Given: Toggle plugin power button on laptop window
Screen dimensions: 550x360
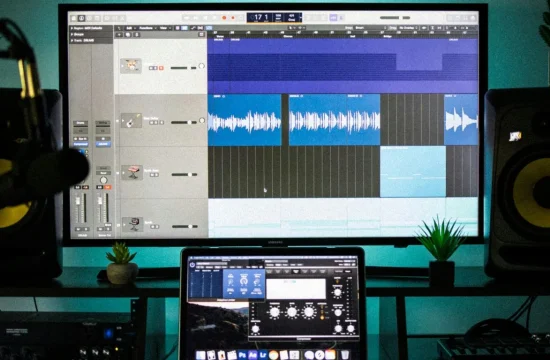Looking at the screenshot, I should pos(192,265).
